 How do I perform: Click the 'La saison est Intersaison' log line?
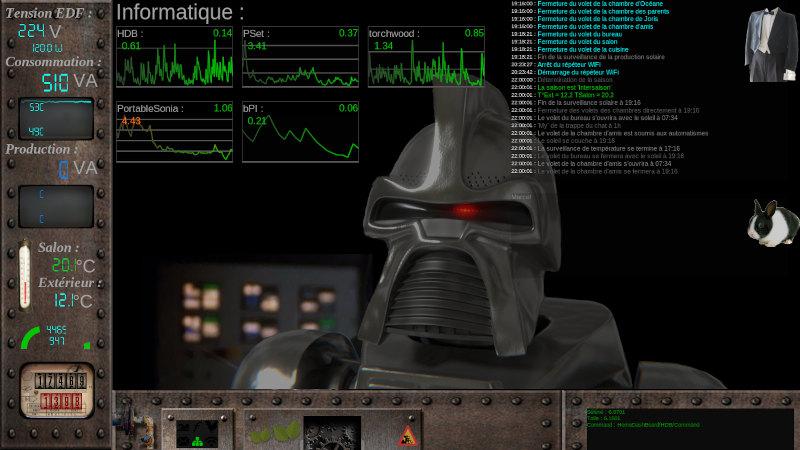pyautogui.click(x=573, y=87)
